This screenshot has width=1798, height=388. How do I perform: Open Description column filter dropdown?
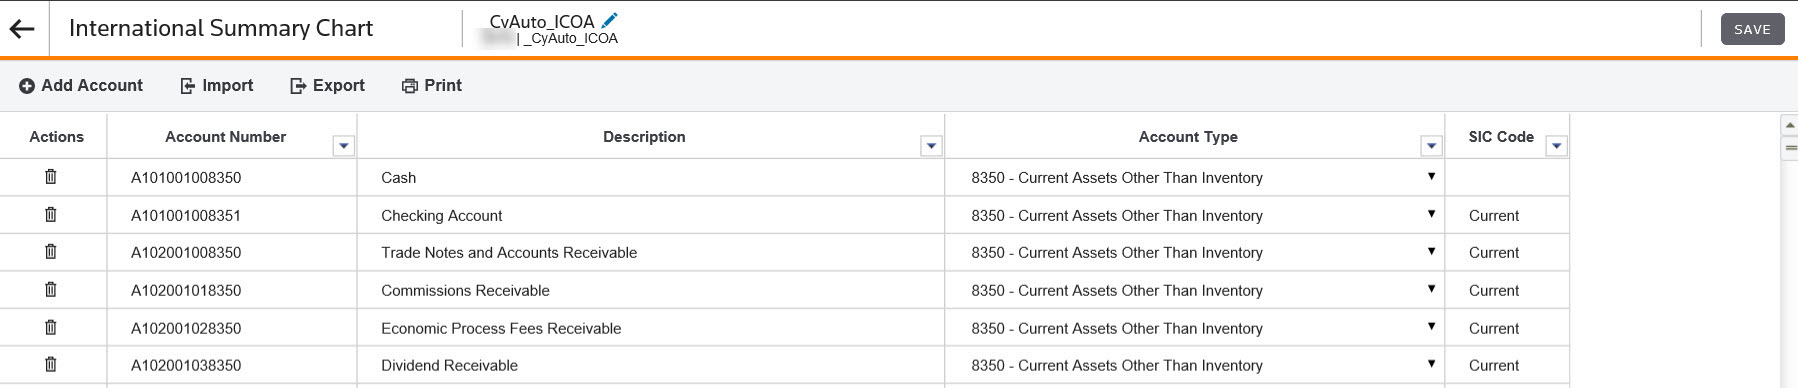pyautogui.click(x=931, y=146)
